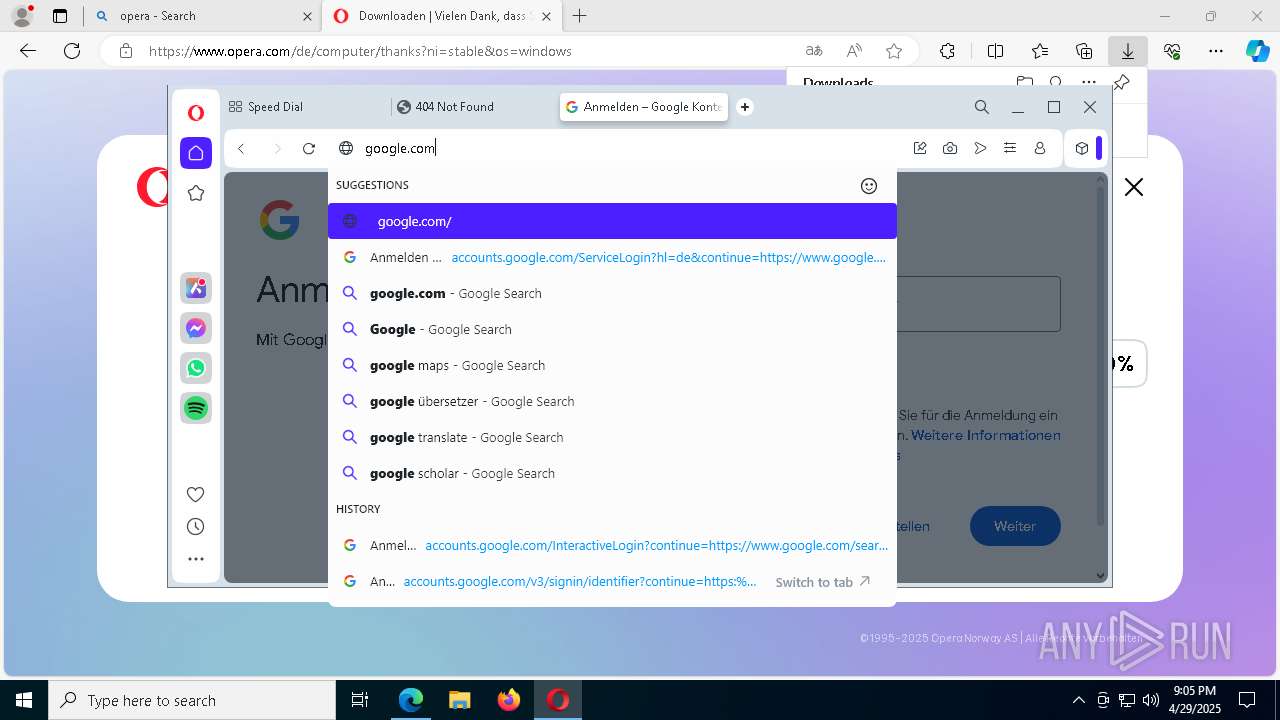The image size is (1280, 720).
Task: Select the google.com/ top suggestion
Action: coord(612,221)
